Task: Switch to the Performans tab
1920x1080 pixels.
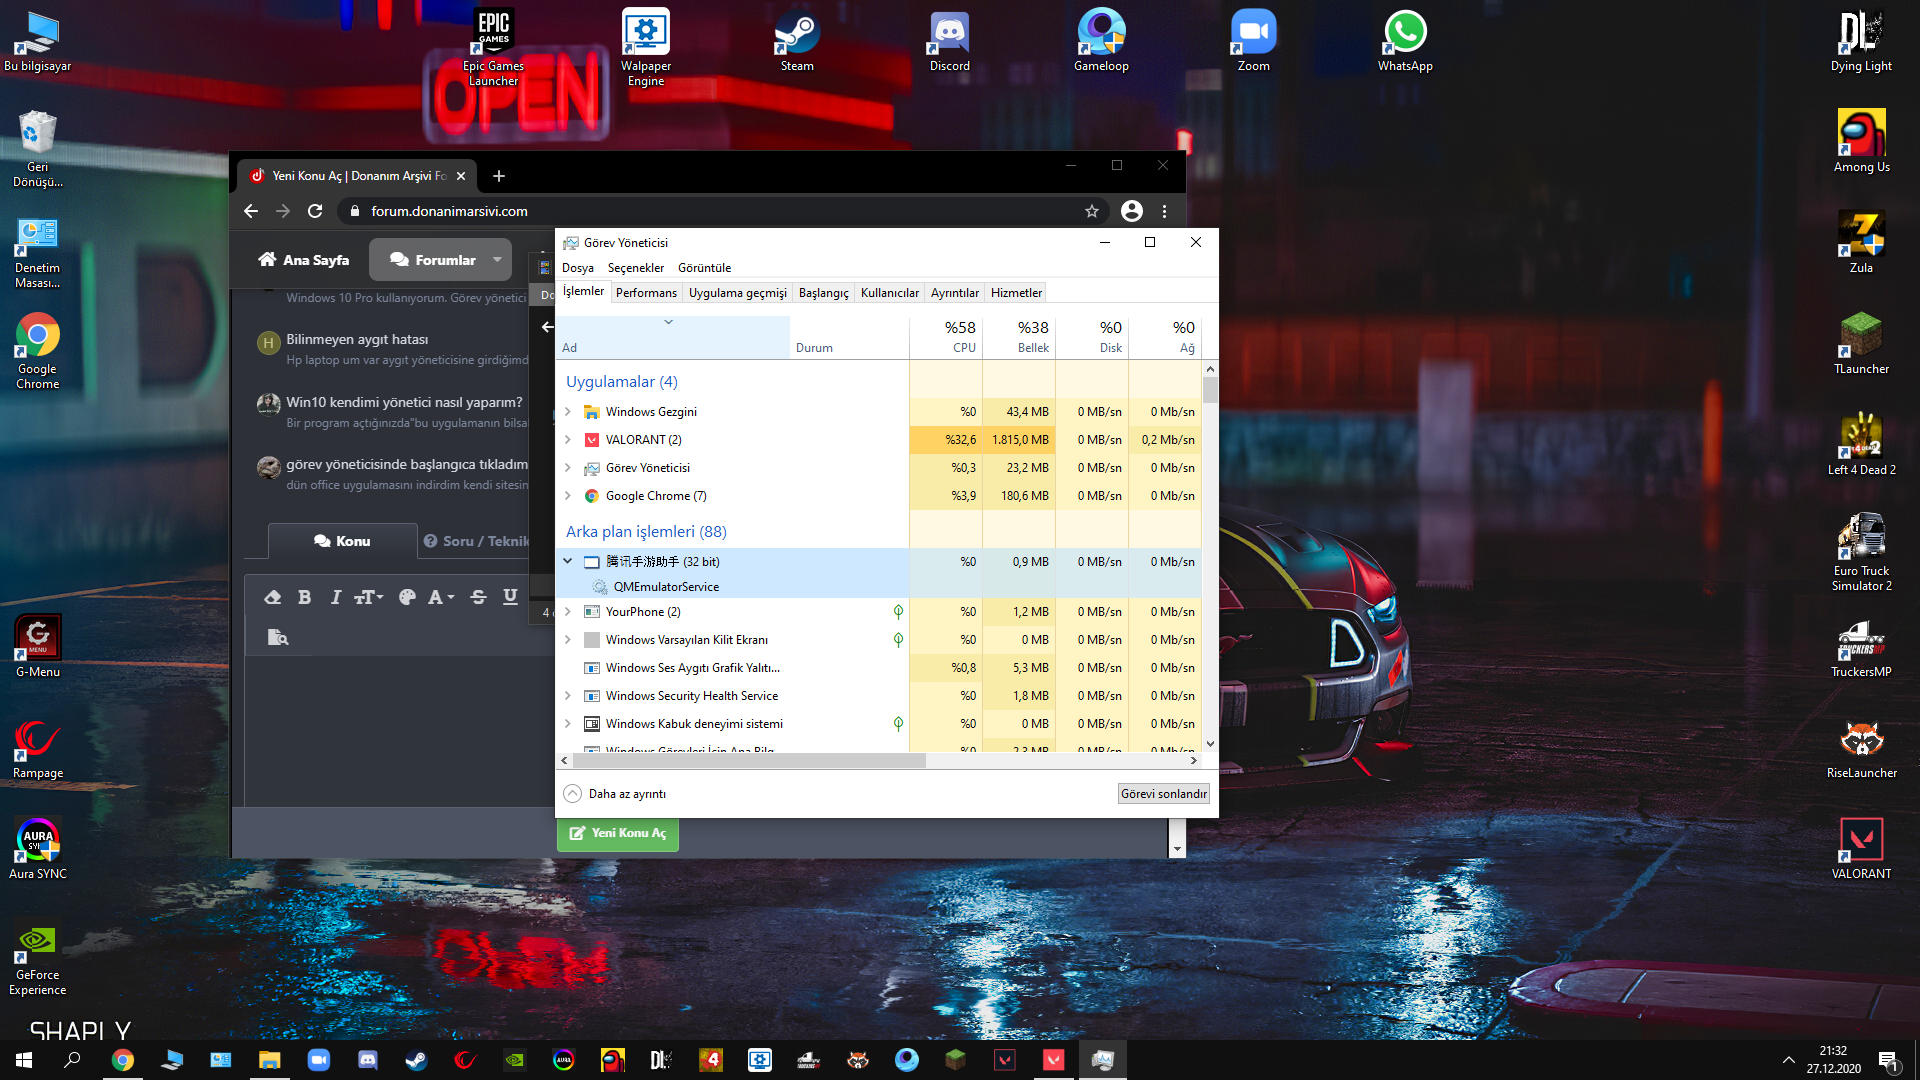Action: (x=646, y=293)
